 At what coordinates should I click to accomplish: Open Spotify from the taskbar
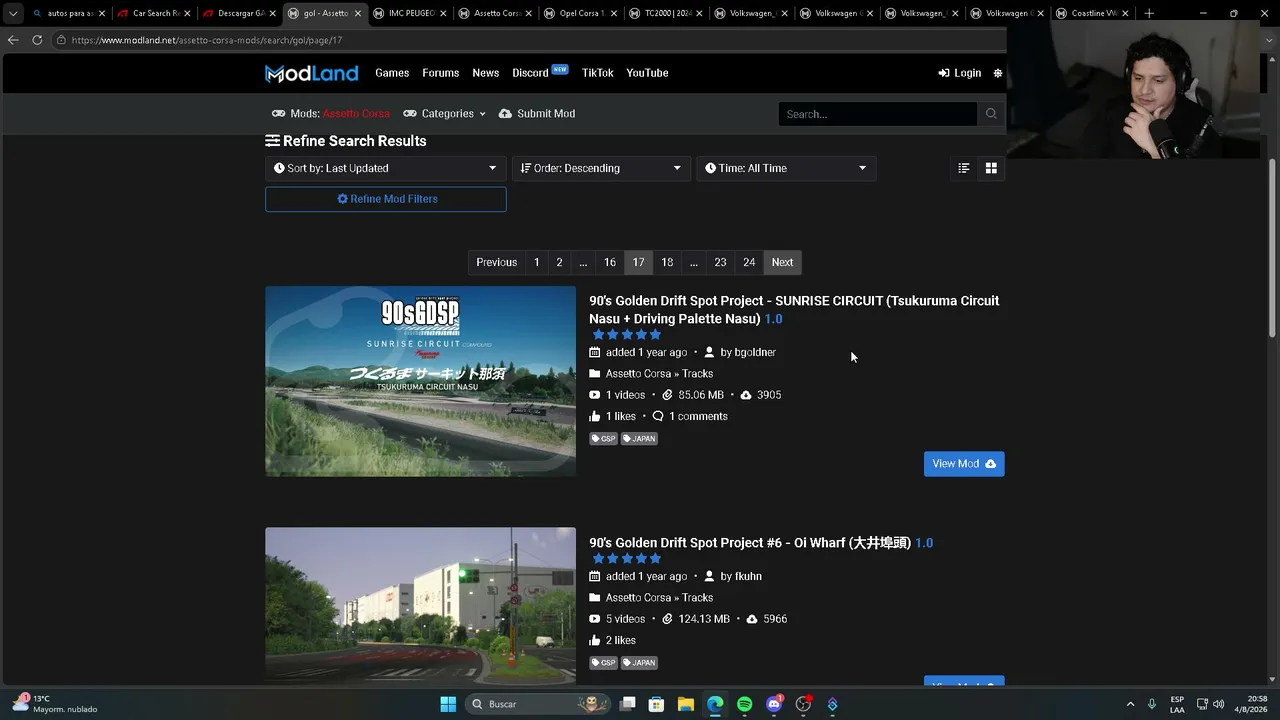click(x=744, y=704)
